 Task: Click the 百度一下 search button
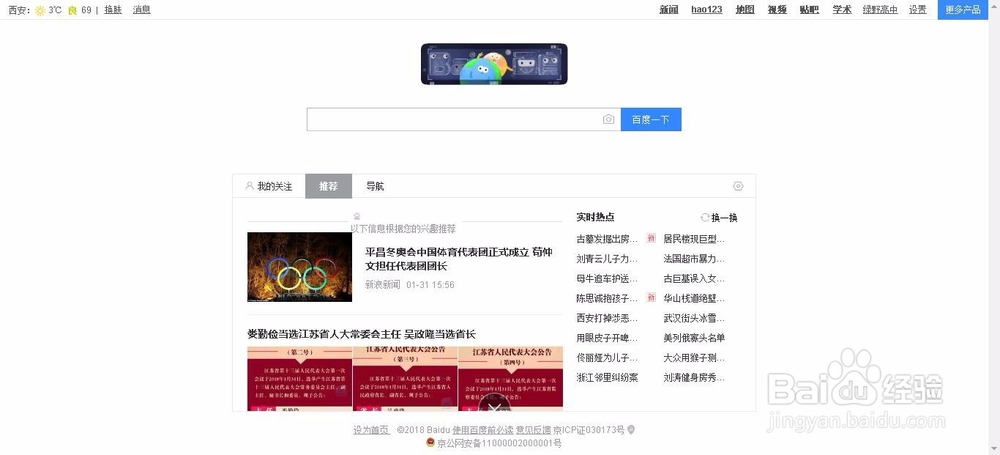tap(651, 119)
